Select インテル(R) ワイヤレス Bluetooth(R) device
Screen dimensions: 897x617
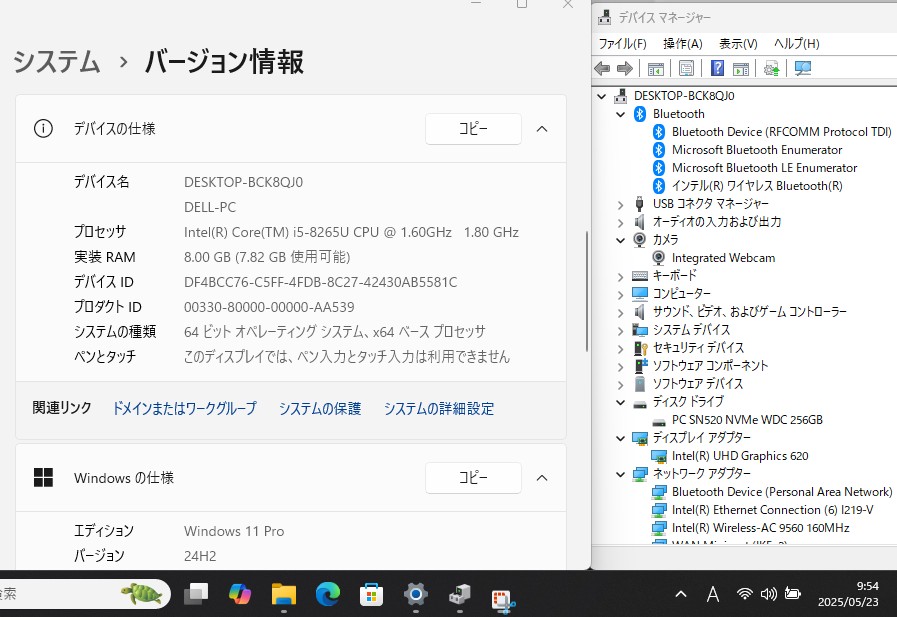point(757,186)
